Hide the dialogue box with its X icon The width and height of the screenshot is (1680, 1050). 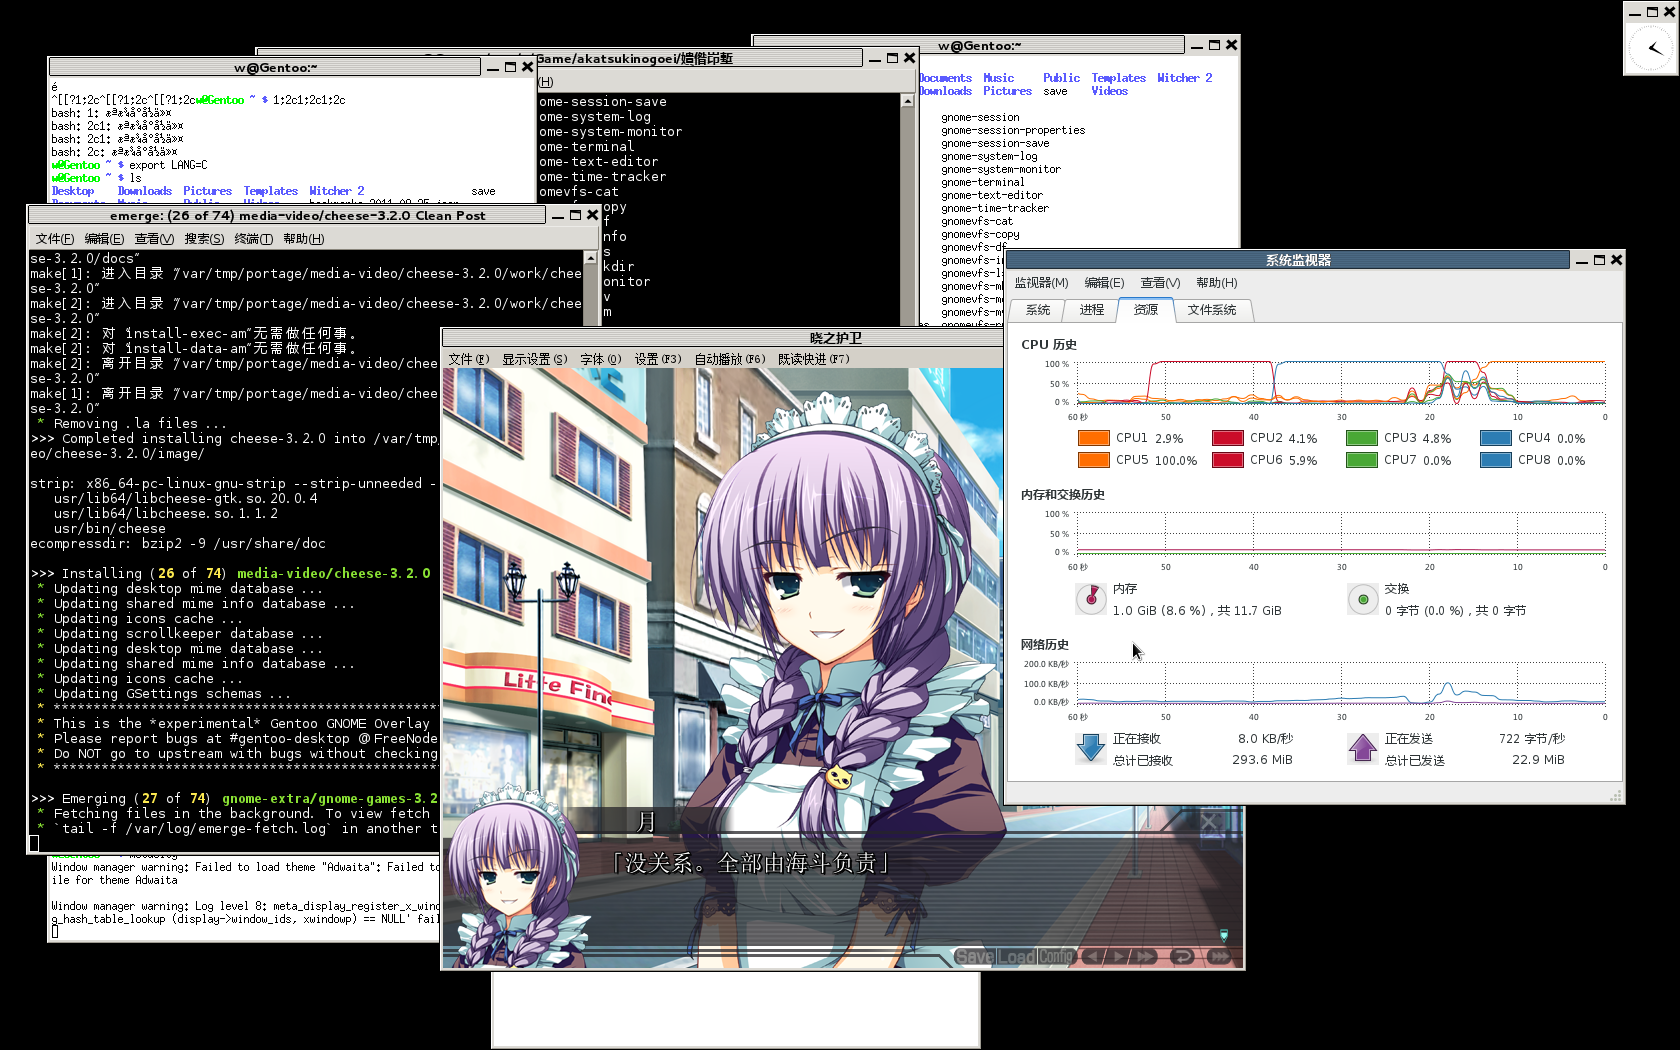click(x=1209, y=822)
